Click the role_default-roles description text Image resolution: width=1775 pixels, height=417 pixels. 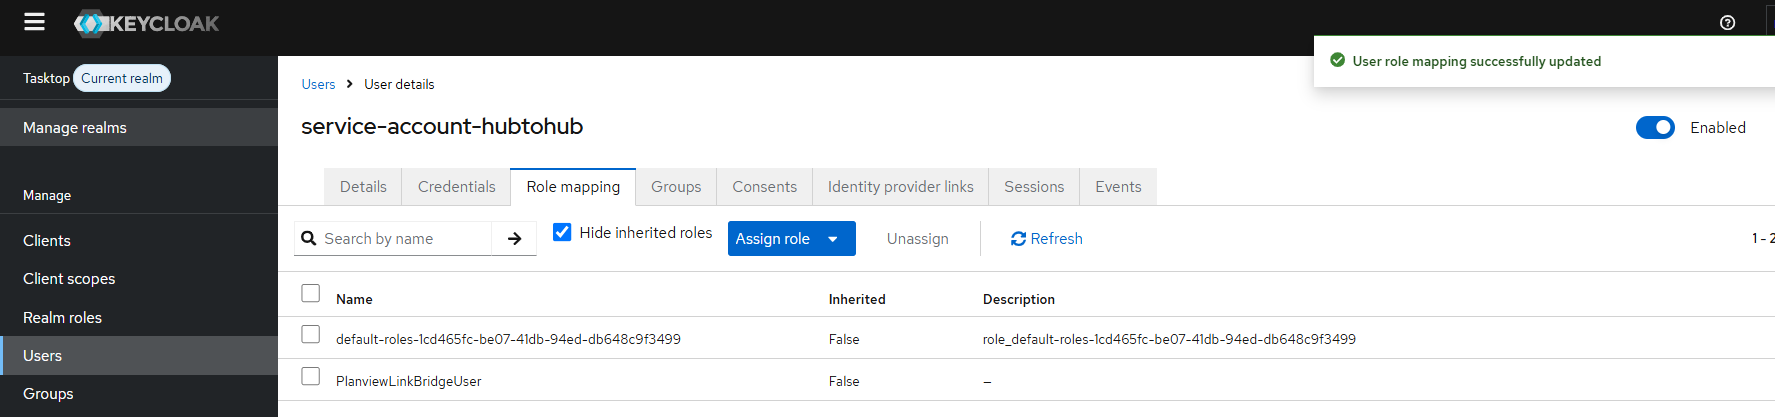[x=1169, y=339]
